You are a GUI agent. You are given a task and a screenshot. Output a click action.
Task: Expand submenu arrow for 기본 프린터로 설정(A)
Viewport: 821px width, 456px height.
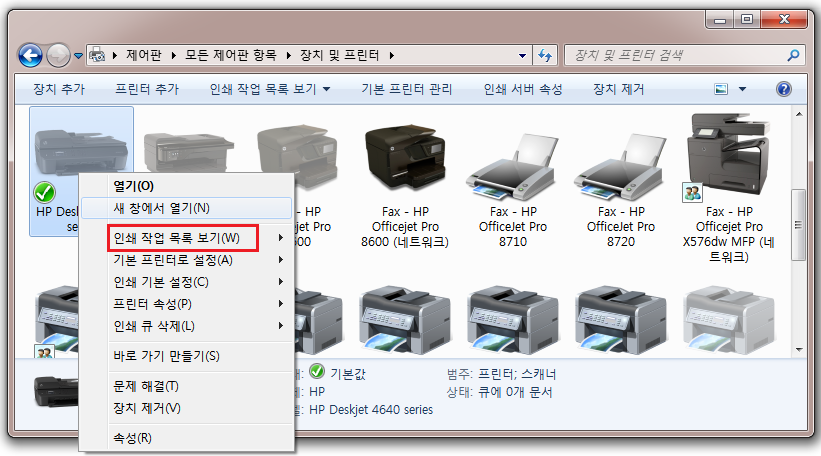281,260
